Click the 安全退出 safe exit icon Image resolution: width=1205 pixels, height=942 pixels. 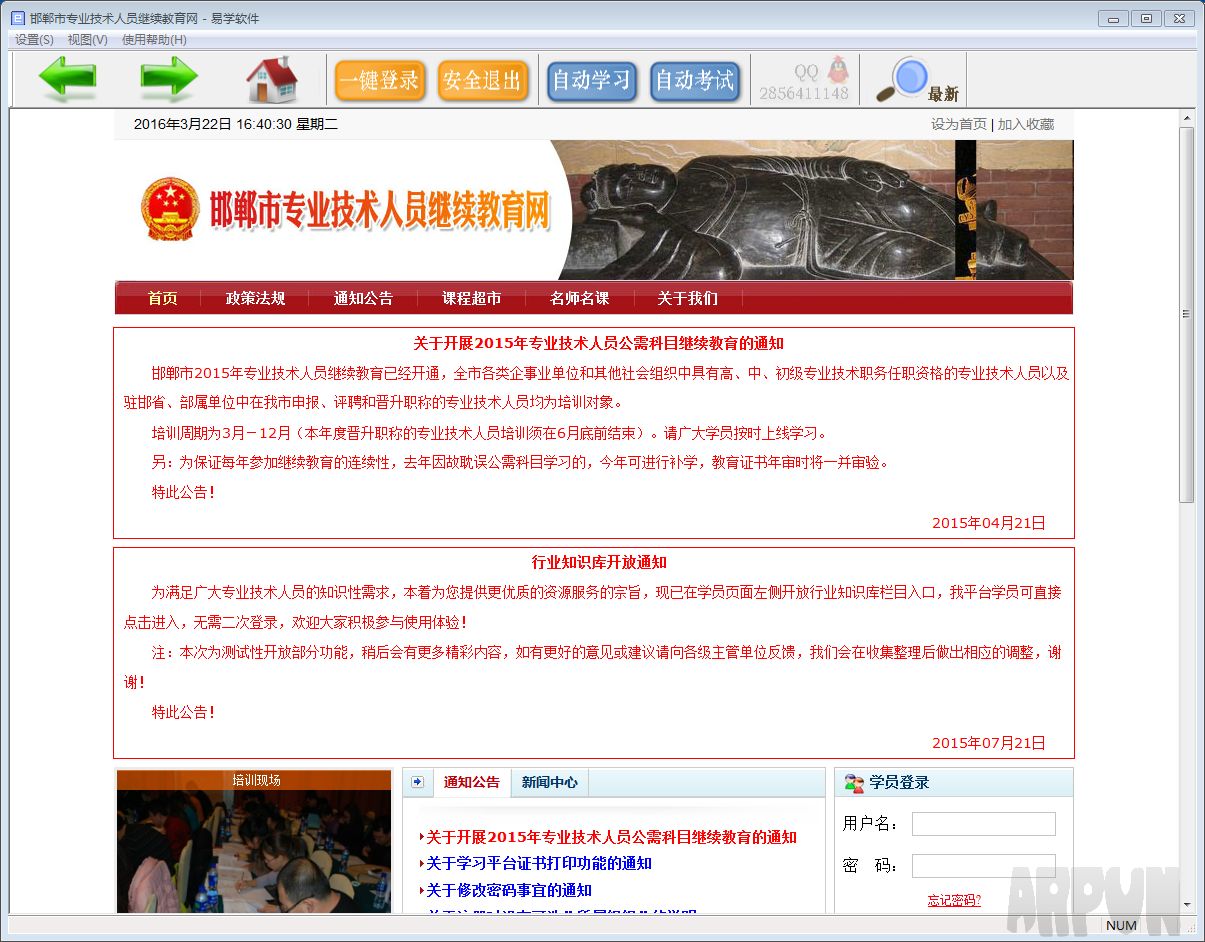(483, 80)
